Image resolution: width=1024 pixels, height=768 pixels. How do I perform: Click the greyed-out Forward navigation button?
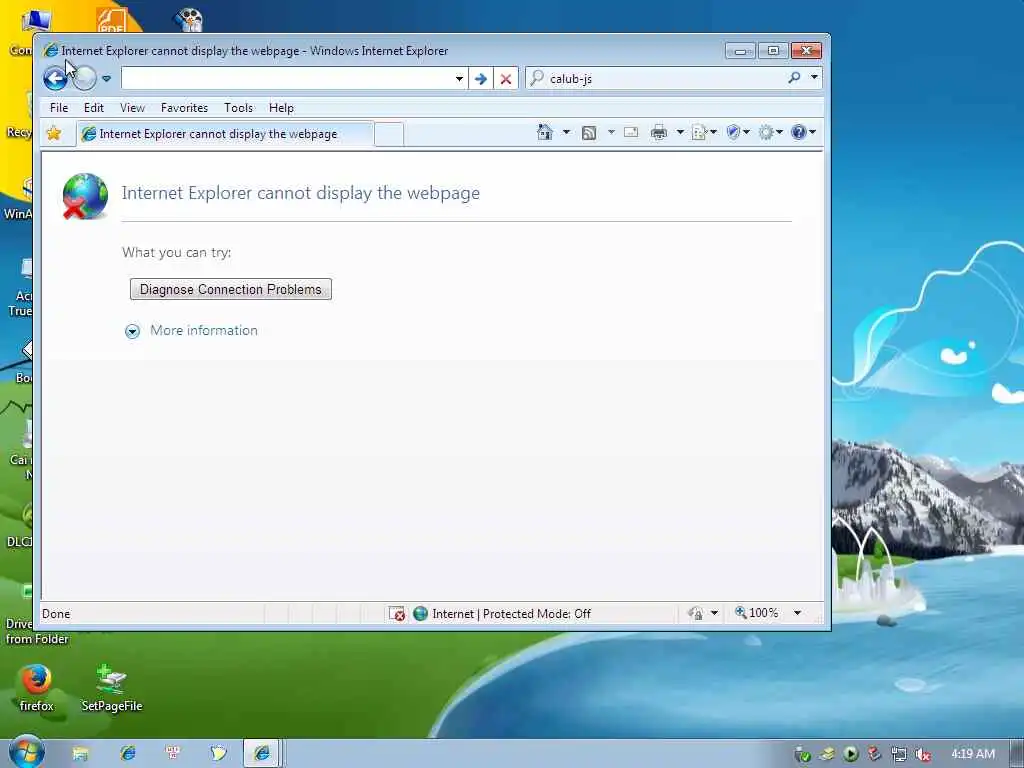pos(85,79)
